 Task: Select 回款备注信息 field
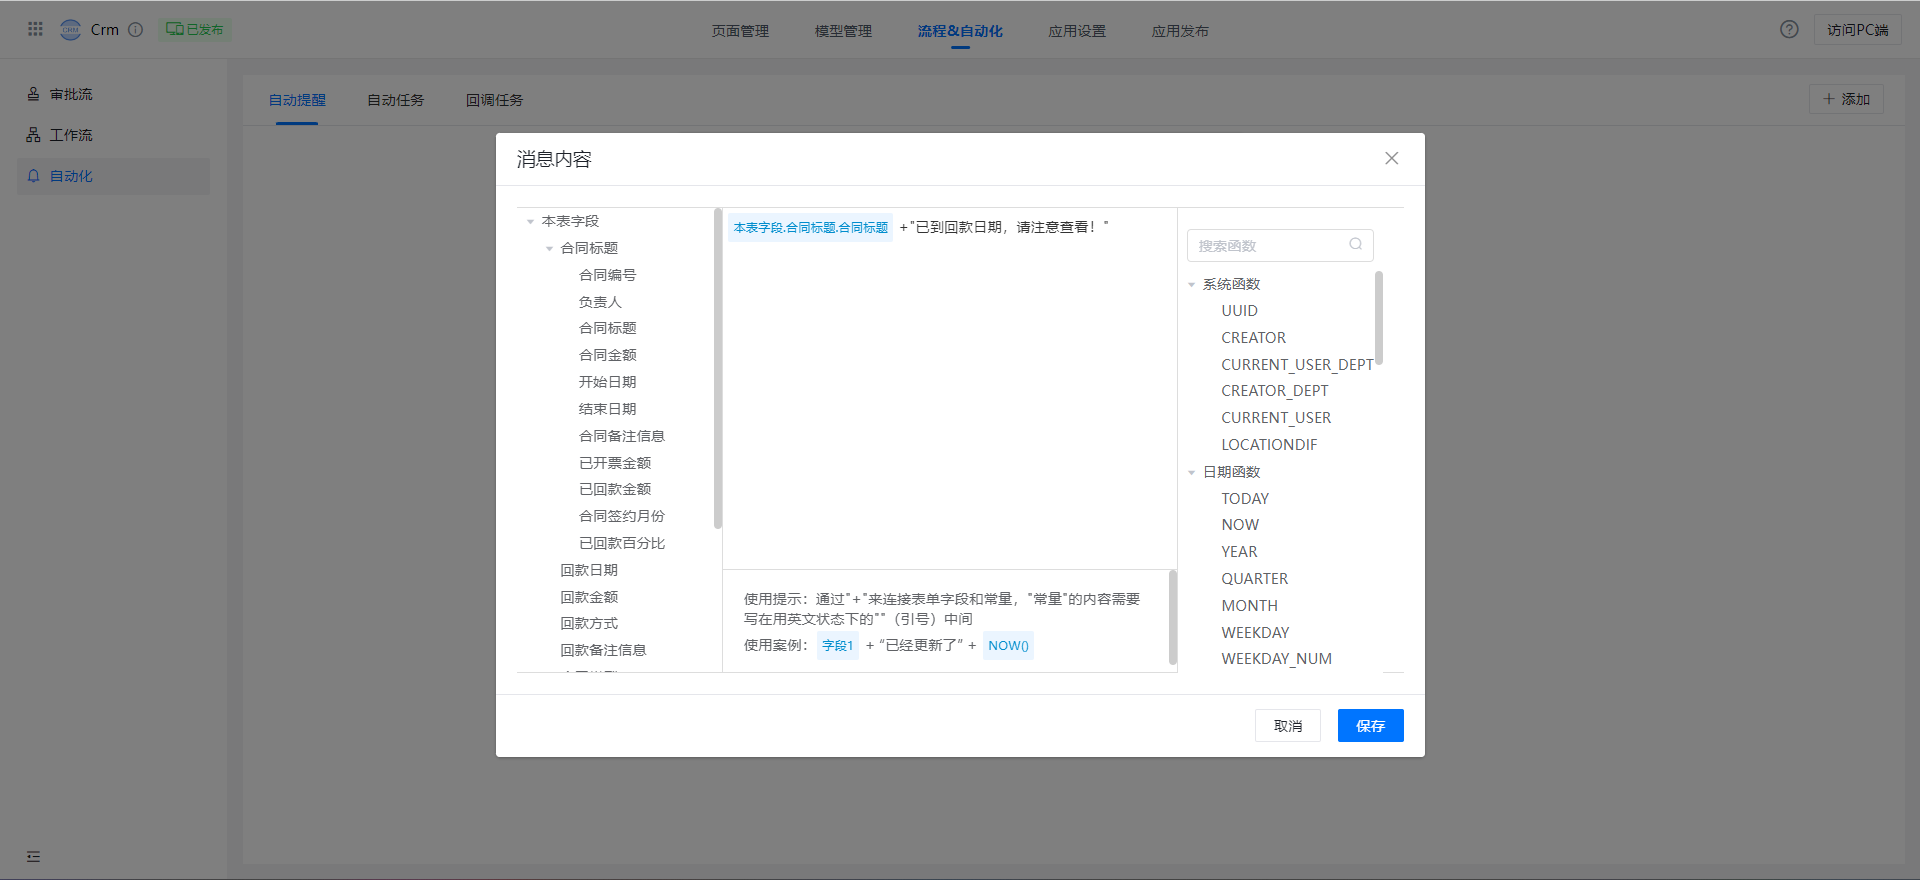pyautogui.click(x=603, y=650)
